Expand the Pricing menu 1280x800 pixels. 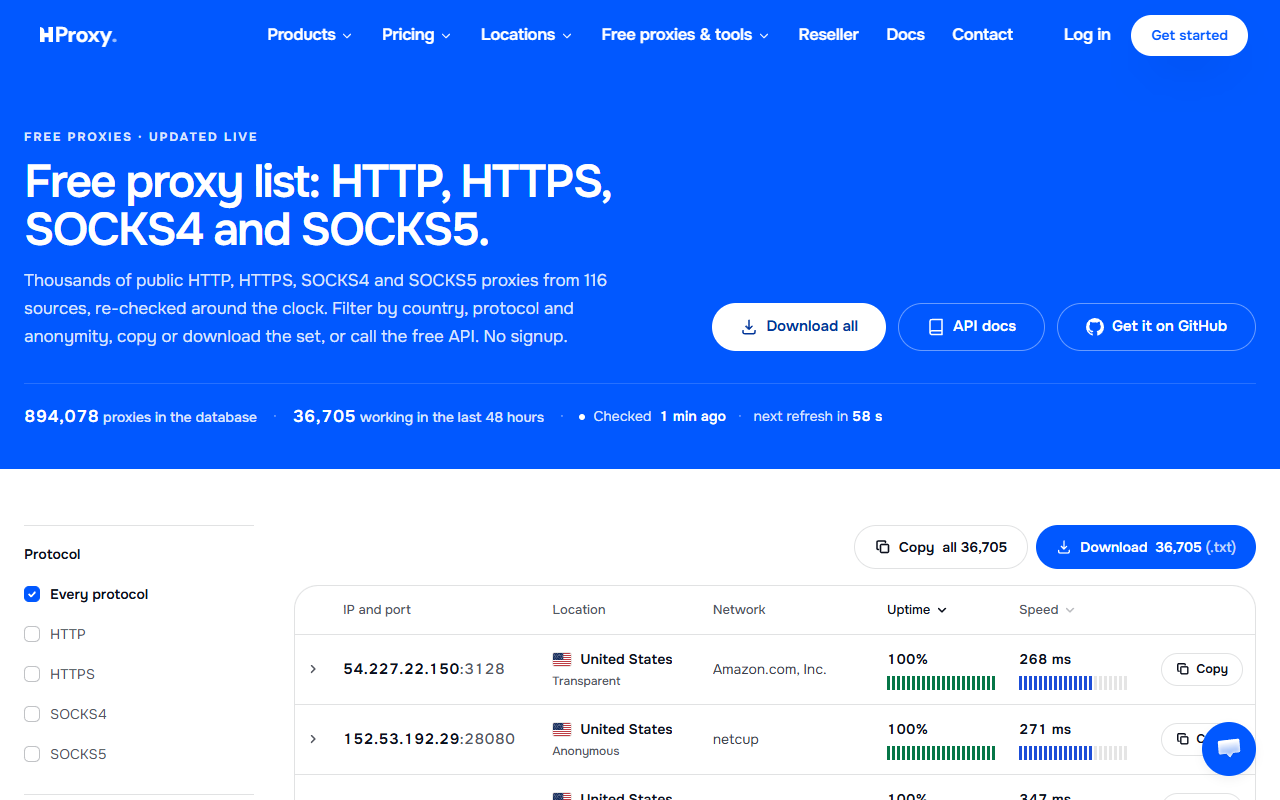[416, 35]
